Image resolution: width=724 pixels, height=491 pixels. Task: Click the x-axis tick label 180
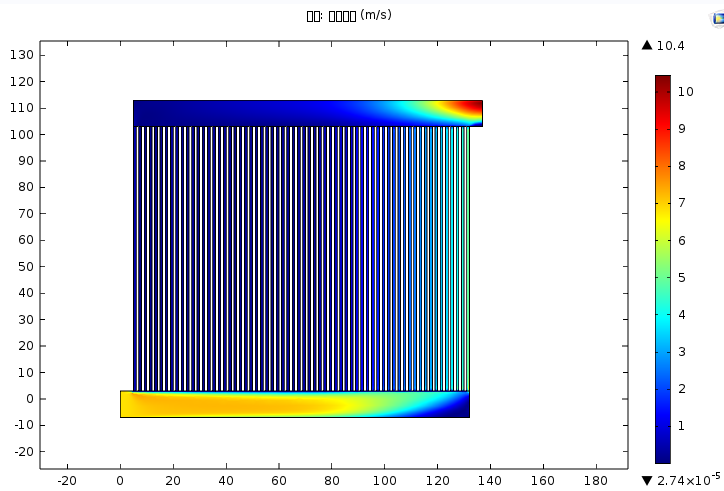click(596, 481)
